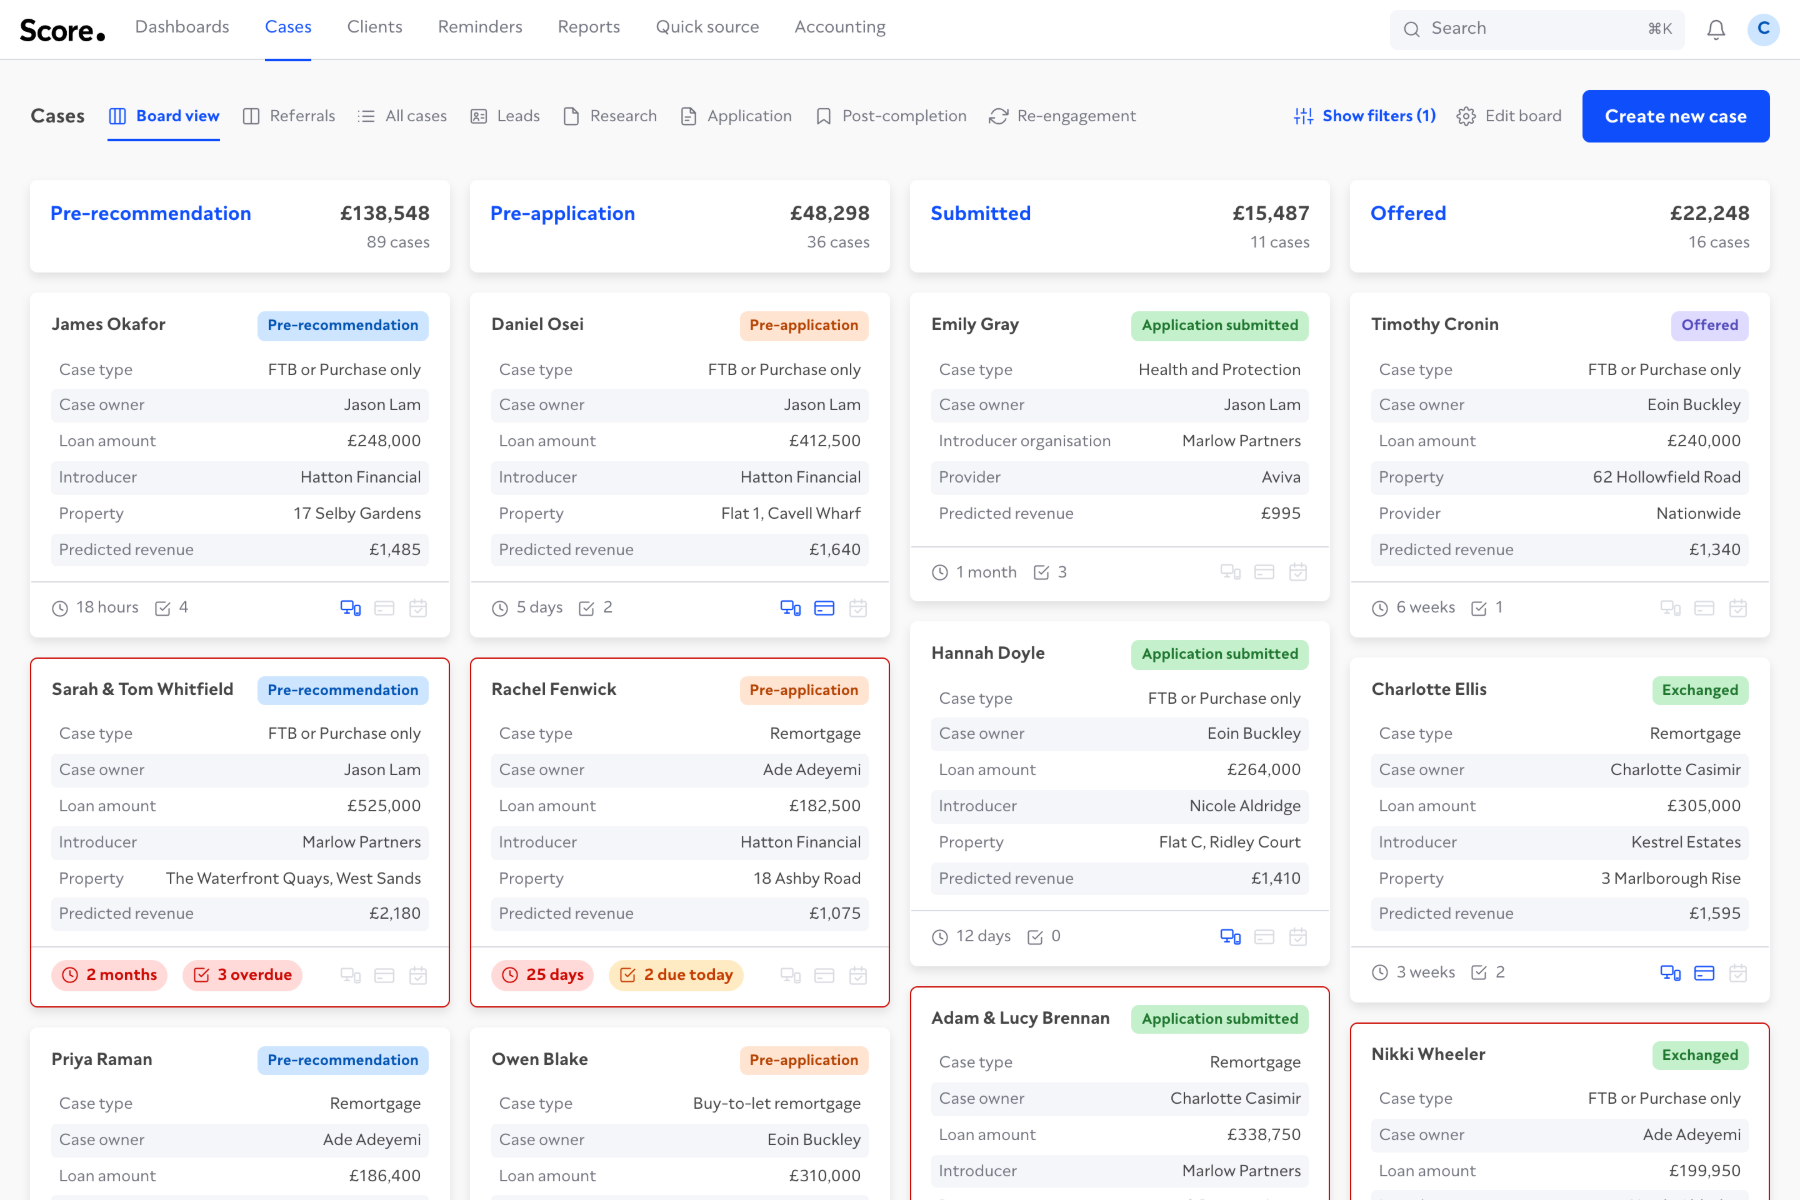Screen dimensions: 1800x1200
Task: Click devices icon on Hannah Doyle card
Action: coord(1230,937)
